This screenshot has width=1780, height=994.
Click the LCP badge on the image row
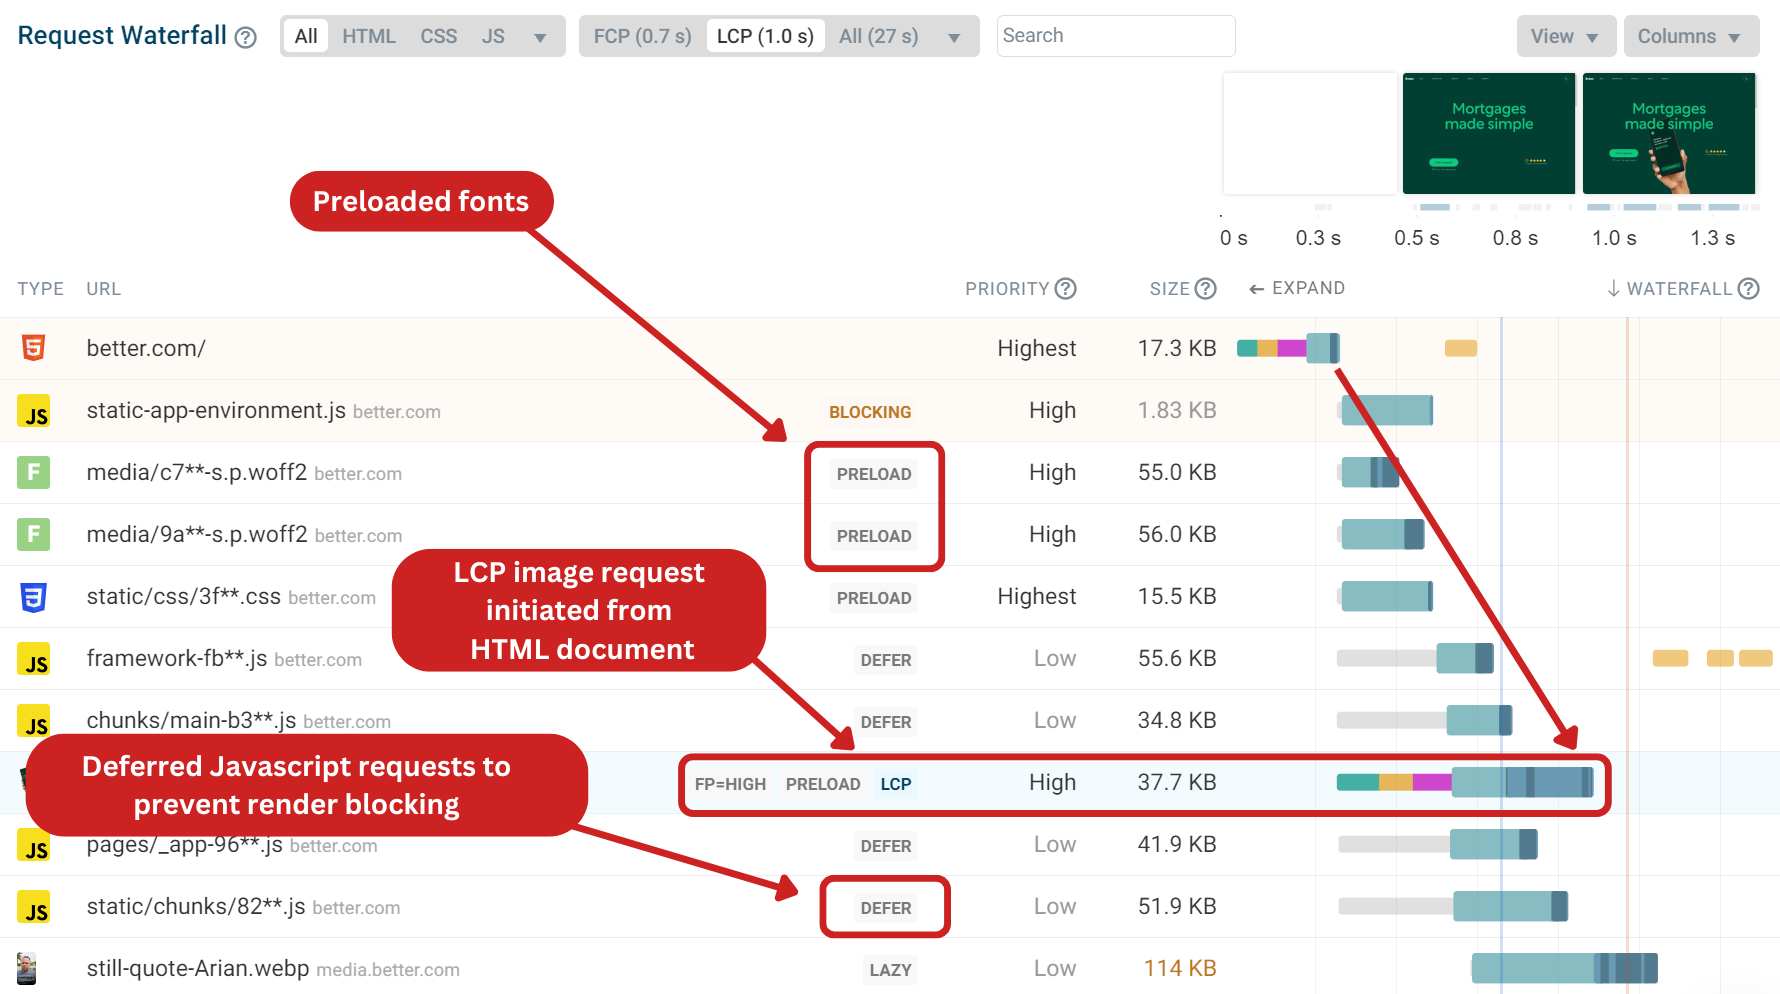[896, 784]
